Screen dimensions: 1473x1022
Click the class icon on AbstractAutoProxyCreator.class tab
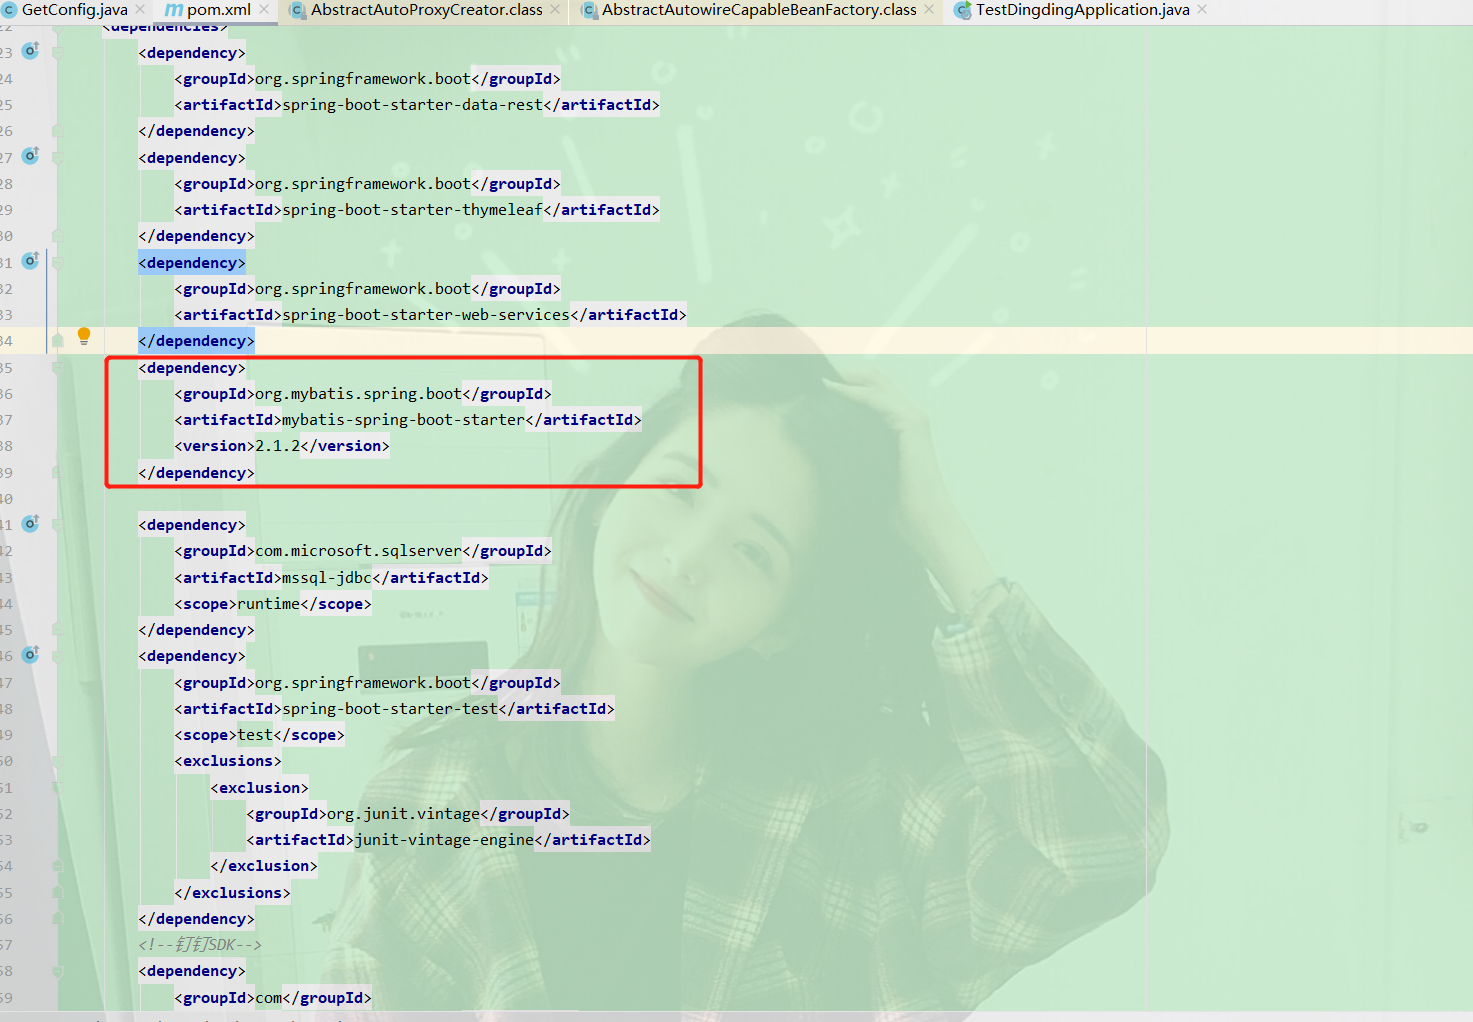297,9
